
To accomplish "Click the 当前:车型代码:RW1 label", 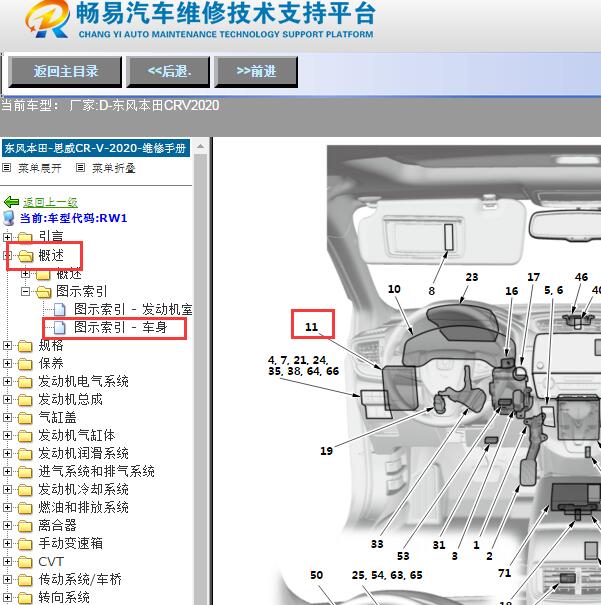I will coord(73,218).
